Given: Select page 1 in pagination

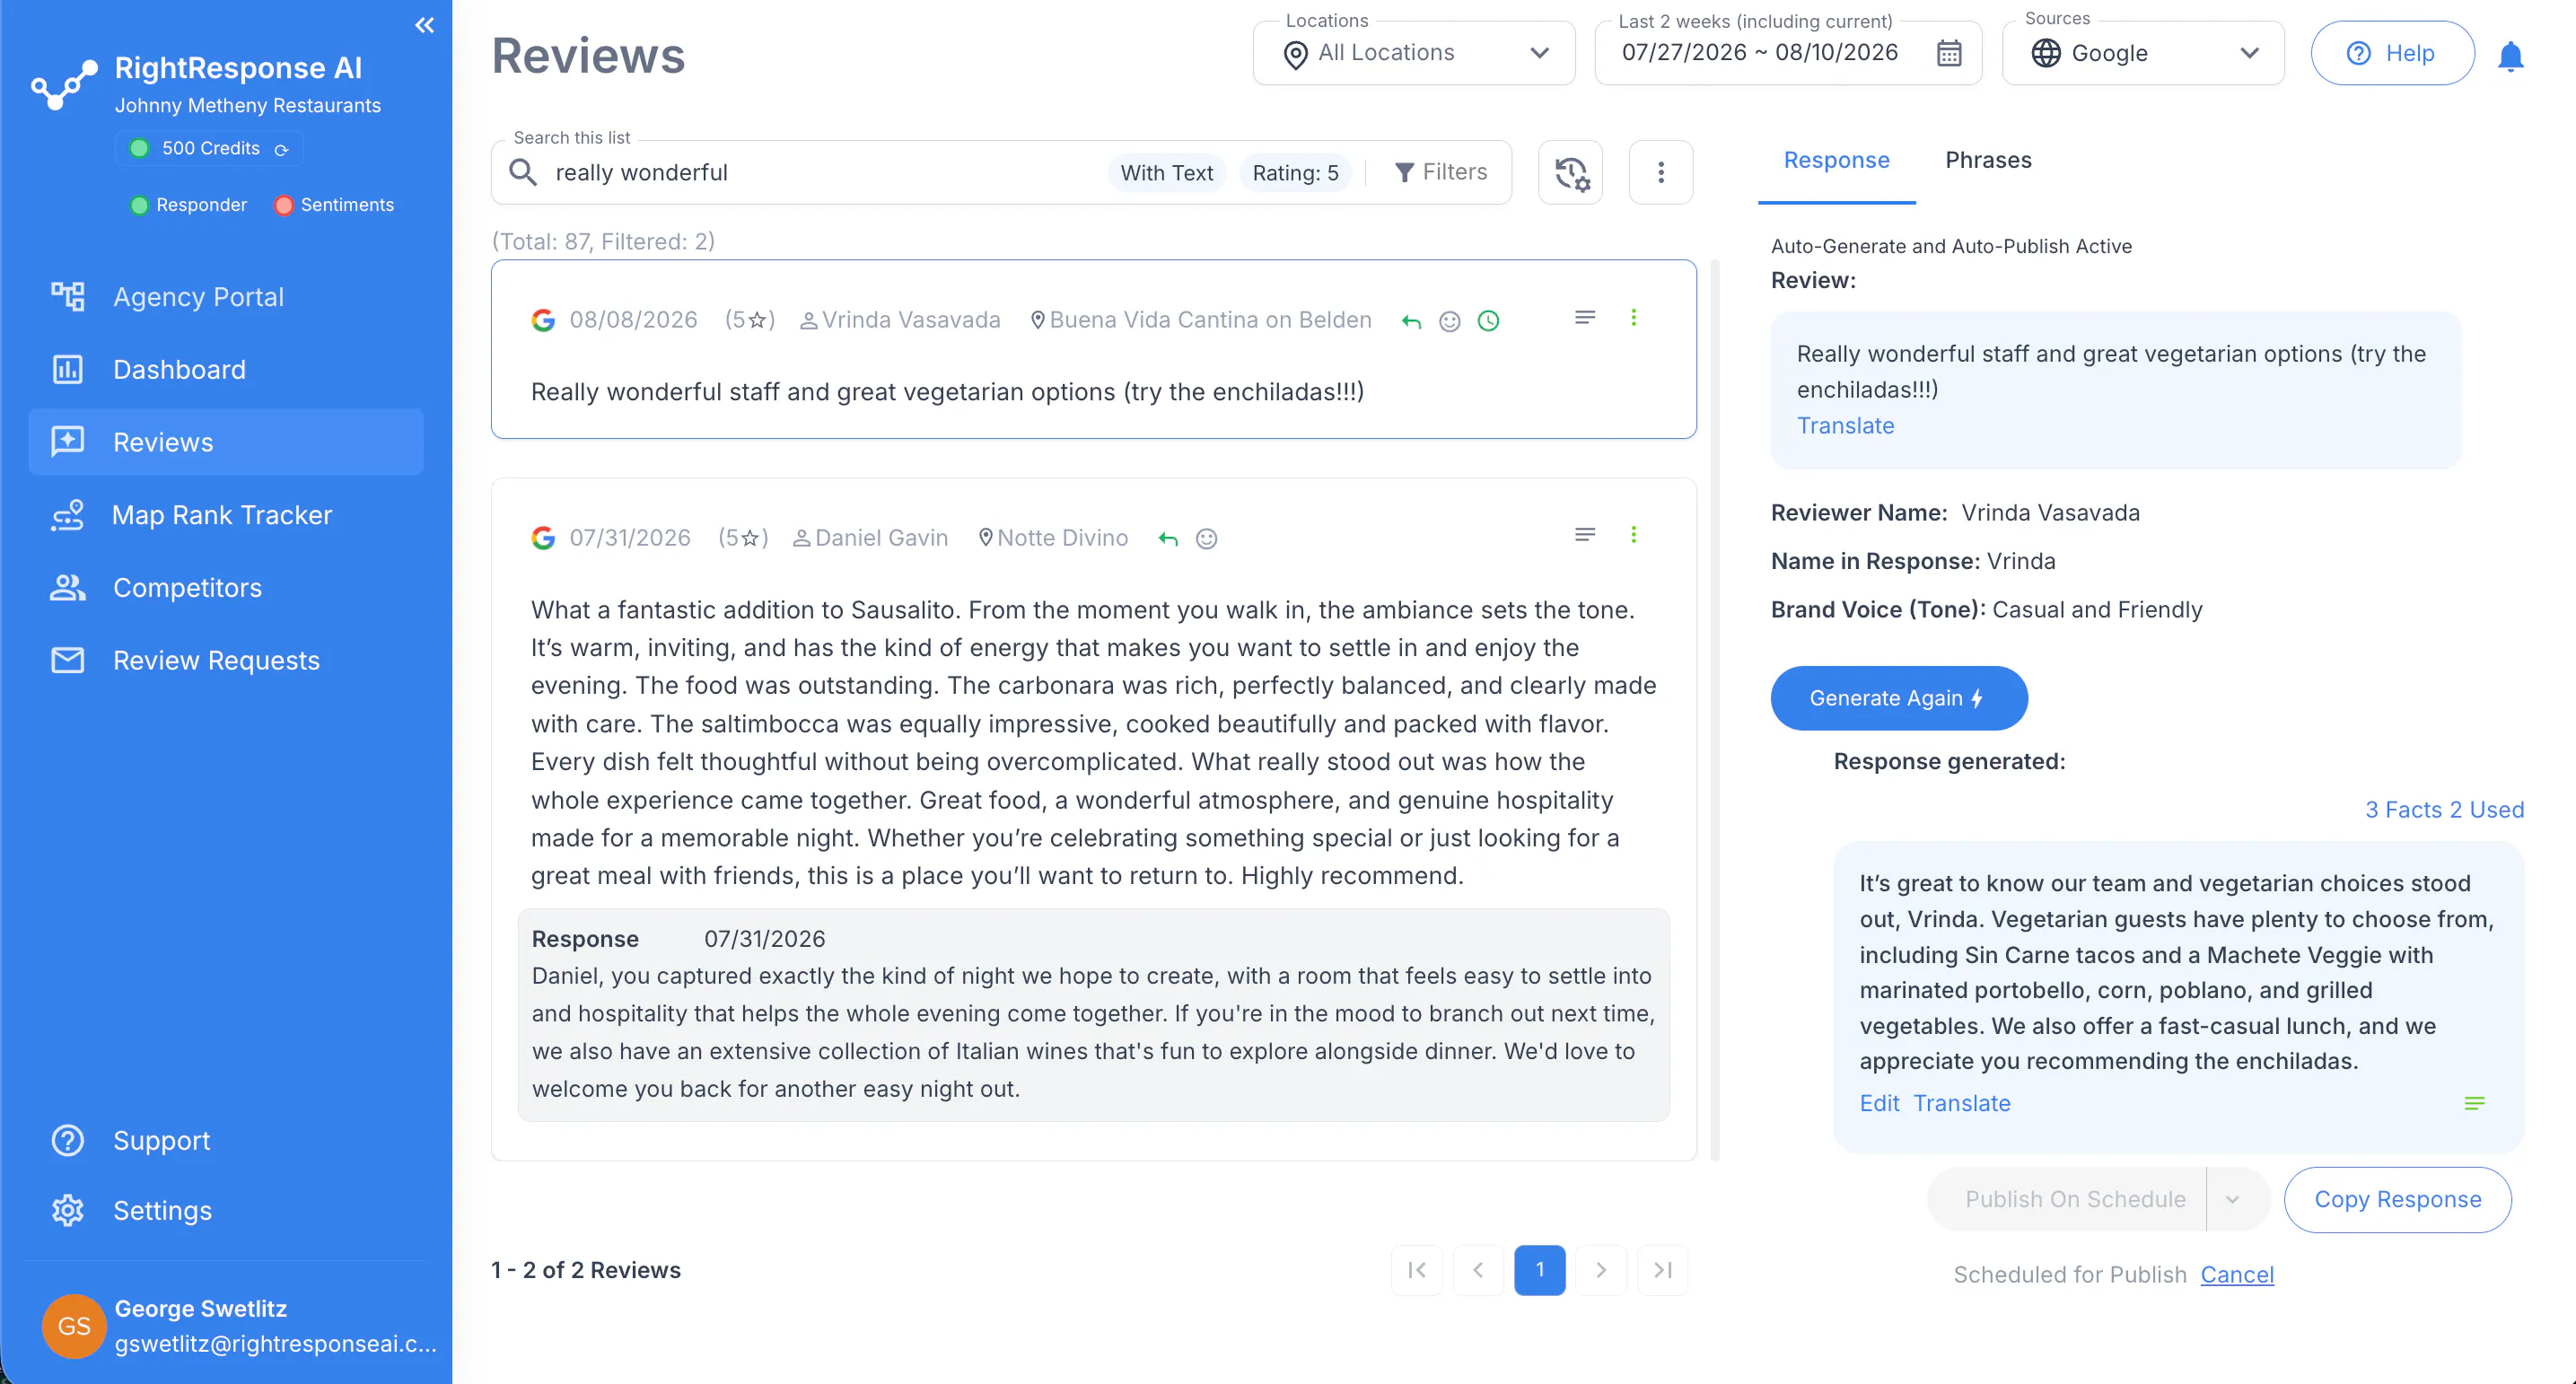Looking at the screenshot, I should pyautogui.click(x=1539, y=1270).
